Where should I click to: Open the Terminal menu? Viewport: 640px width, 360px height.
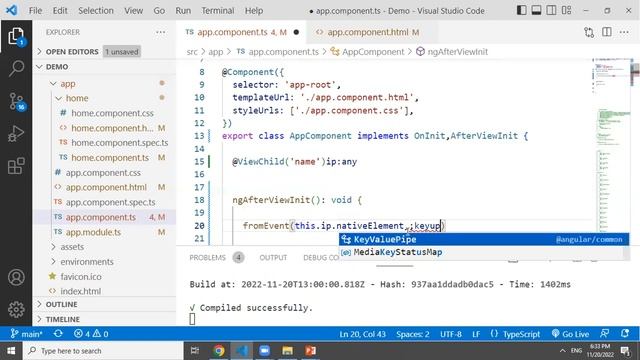click(218, 11)
